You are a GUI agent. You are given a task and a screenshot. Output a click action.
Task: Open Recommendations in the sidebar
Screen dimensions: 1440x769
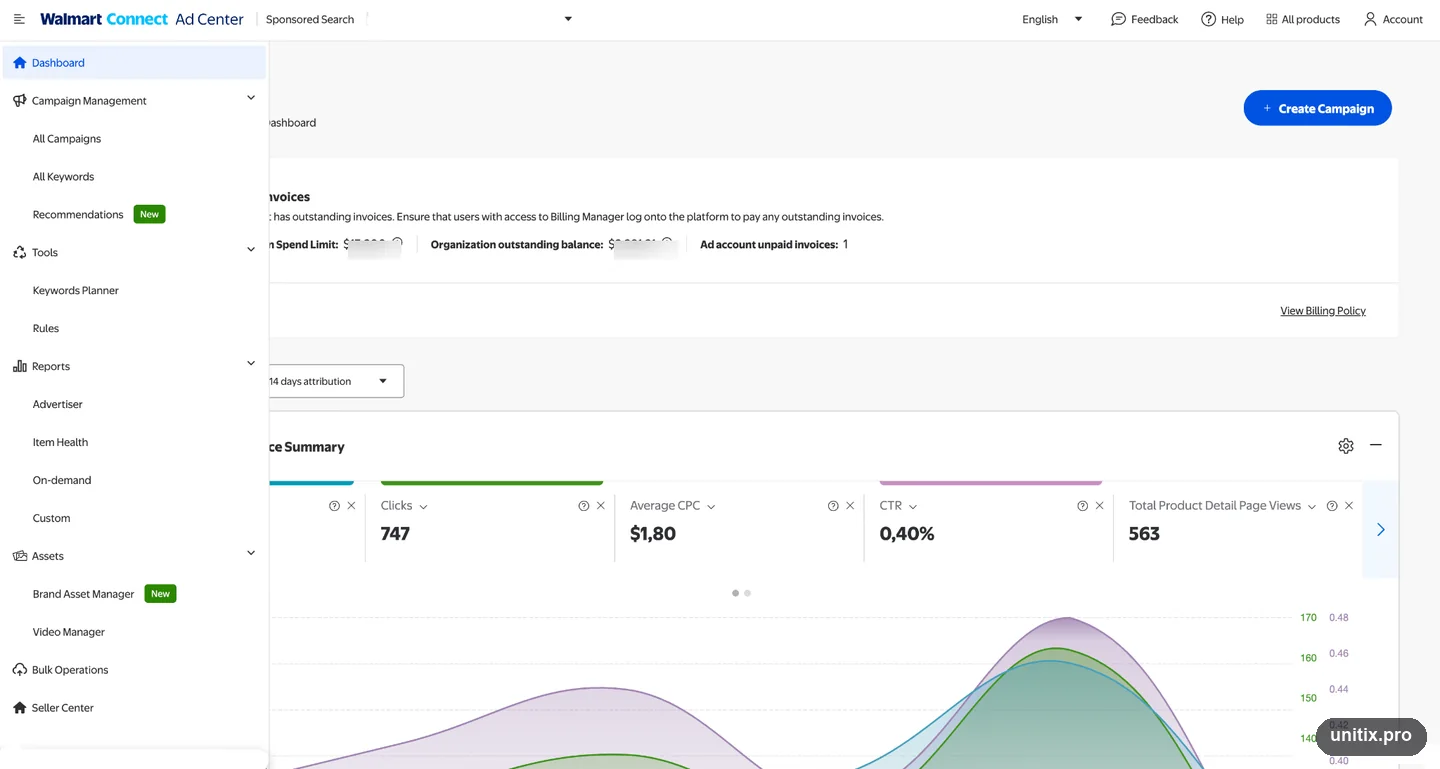click(x=78, y=215)
